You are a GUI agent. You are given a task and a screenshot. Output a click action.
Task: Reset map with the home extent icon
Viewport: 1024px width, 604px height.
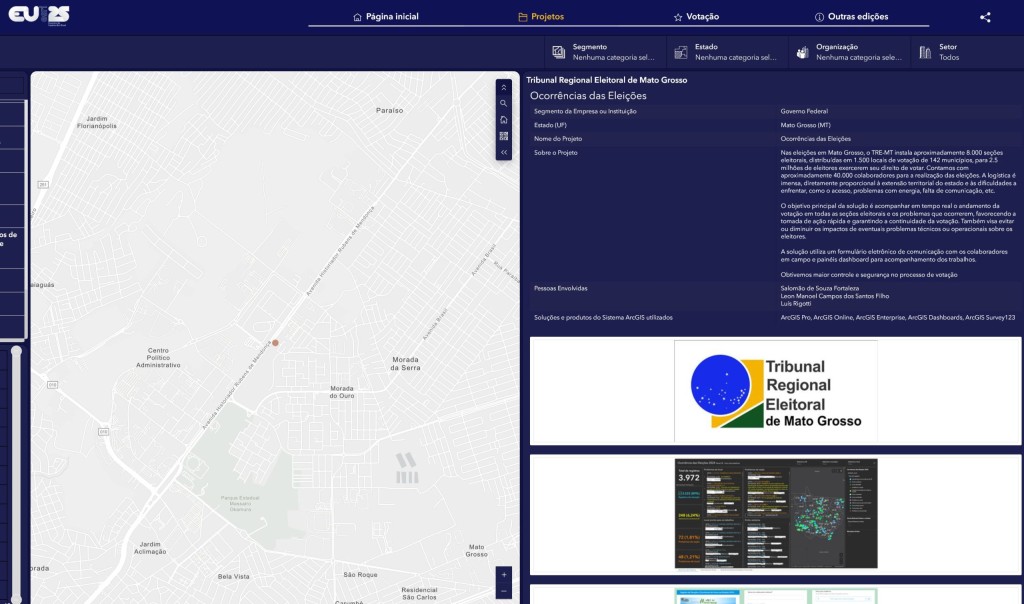tap(504, 120)
